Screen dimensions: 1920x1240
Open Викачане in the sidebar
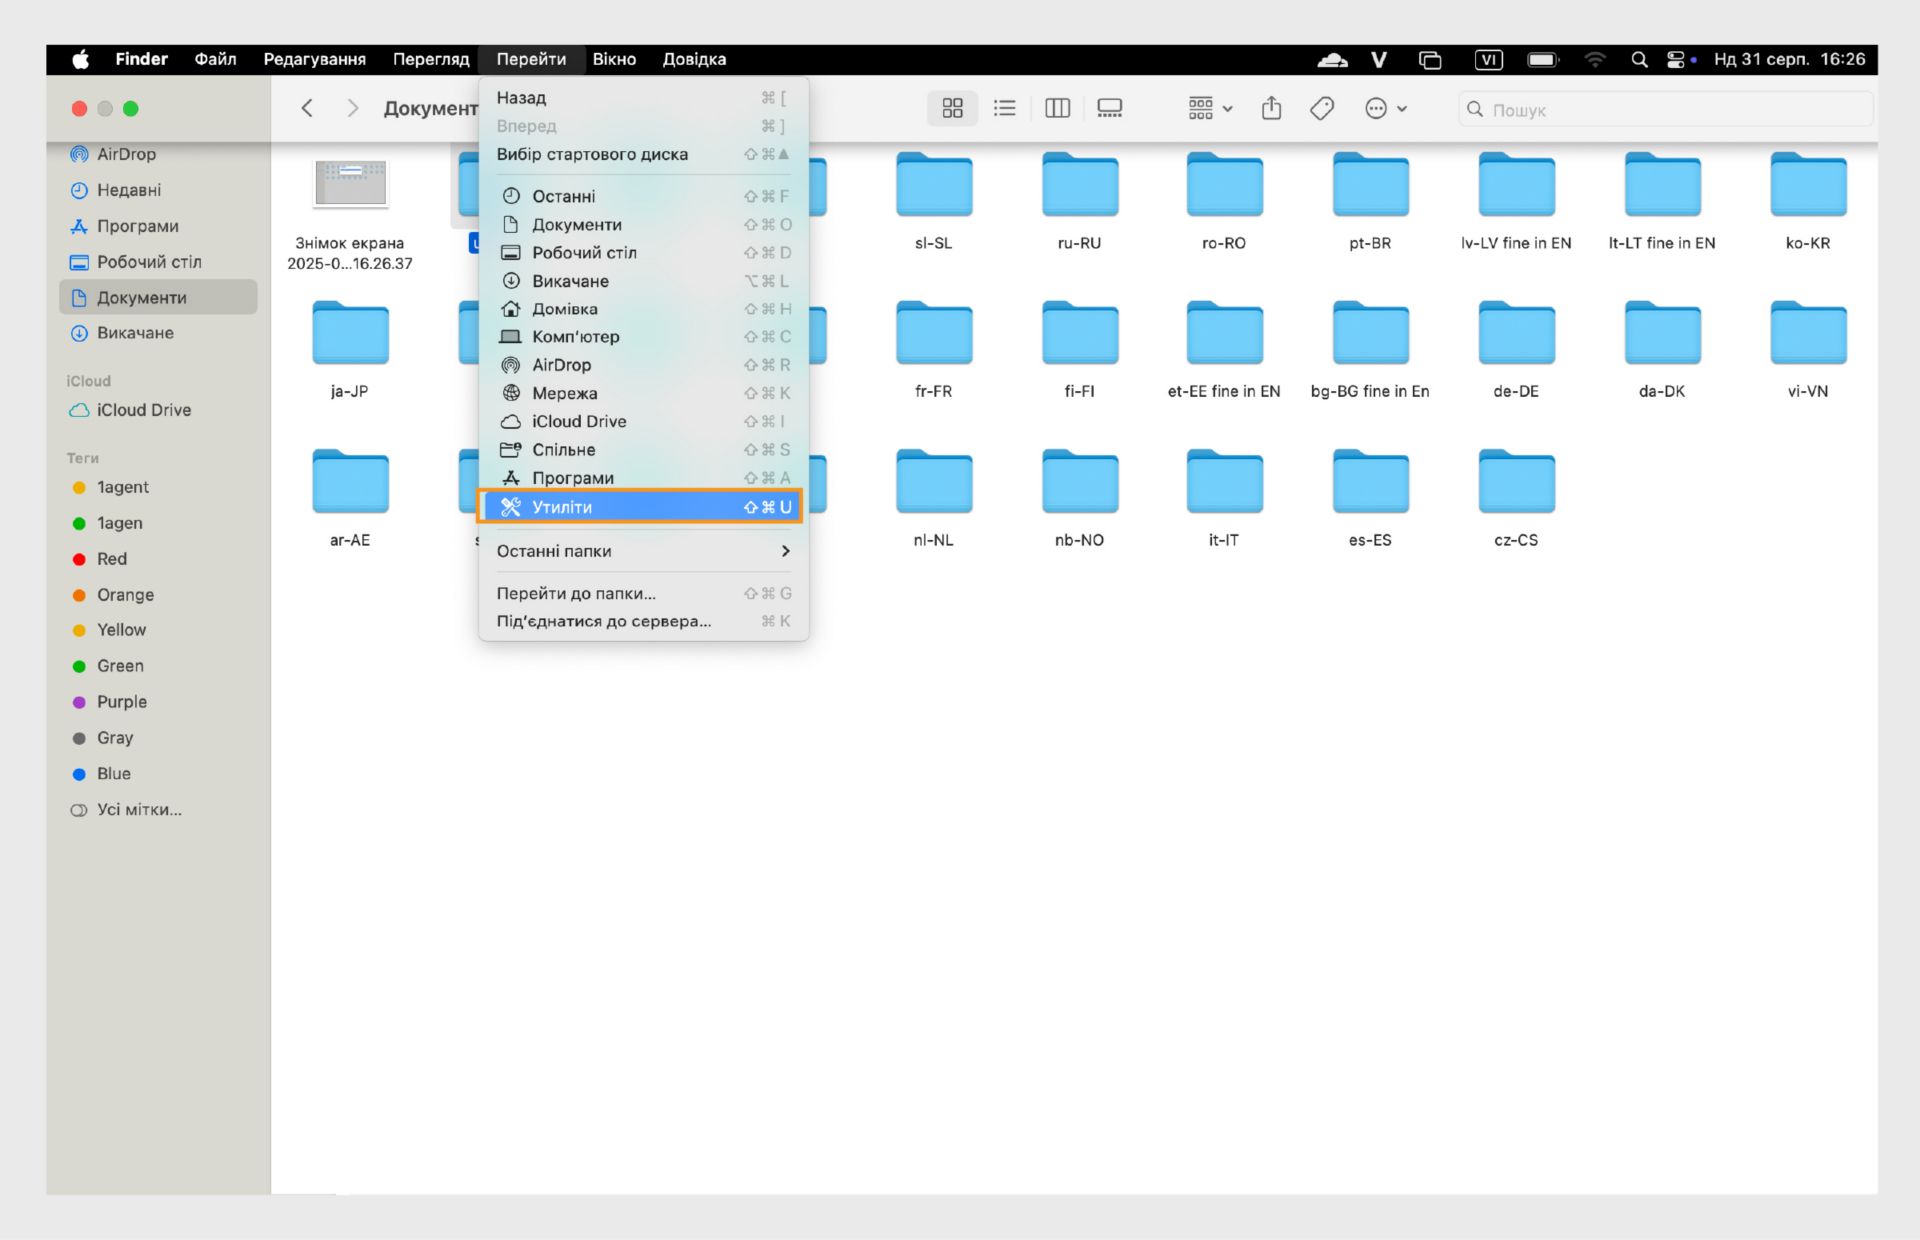click(x=135, y=333)
